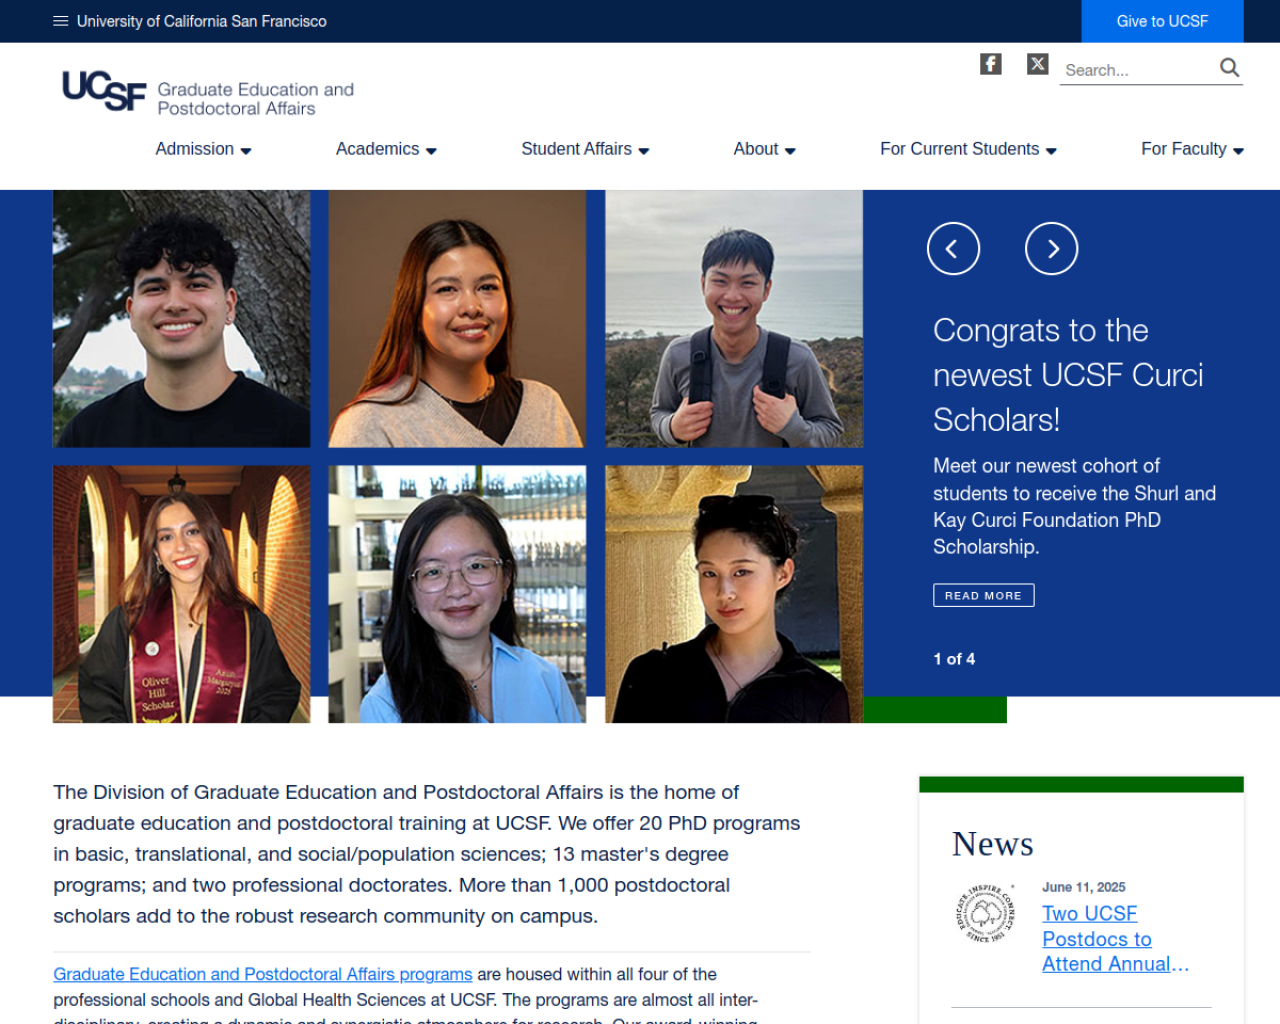Expand the About dropdown menu
1280x1024 pixels.
pos(764,149)
